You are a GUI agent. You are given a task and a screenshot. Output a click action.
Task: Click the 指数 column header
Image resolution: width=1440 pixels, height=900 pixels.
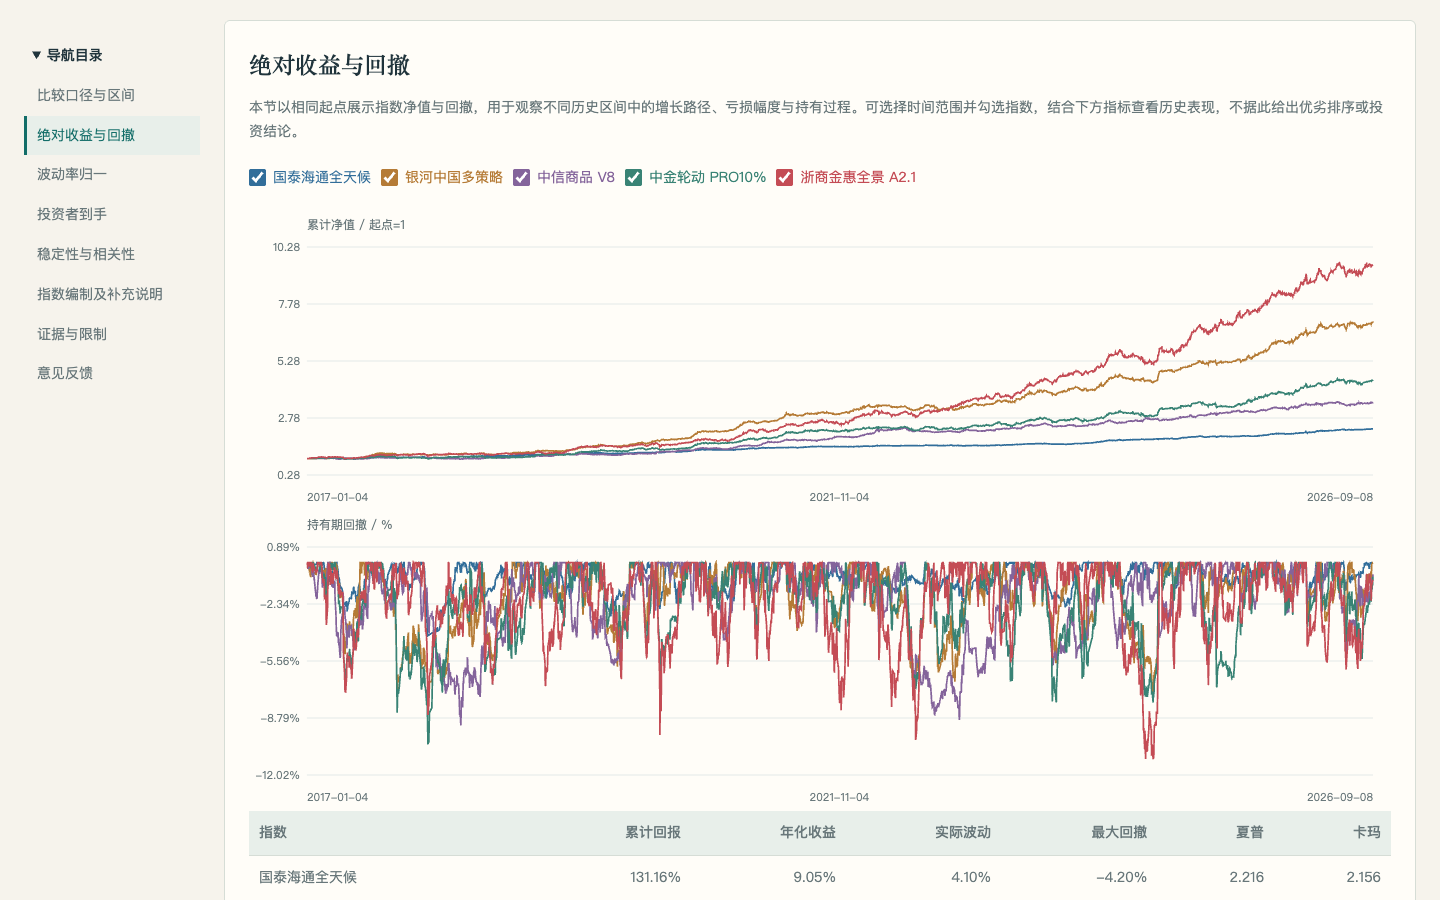pos(273,832)
